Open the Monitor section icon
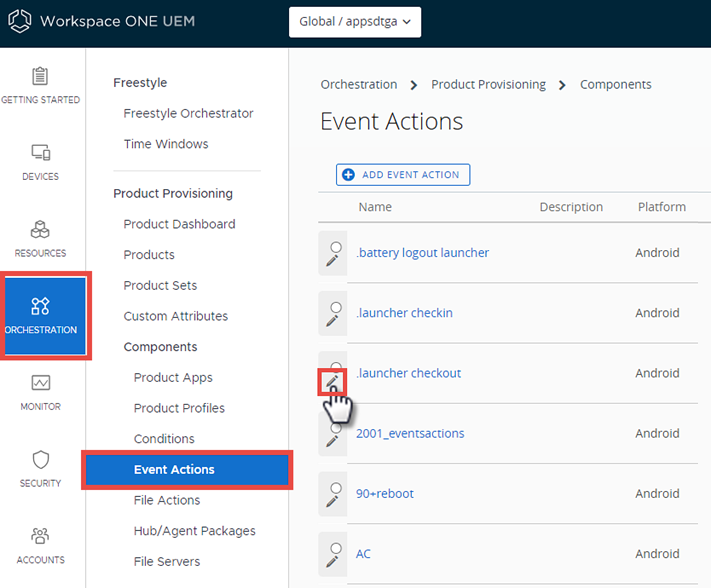This screenshot has width=711, height=588. tap(40, 383)
